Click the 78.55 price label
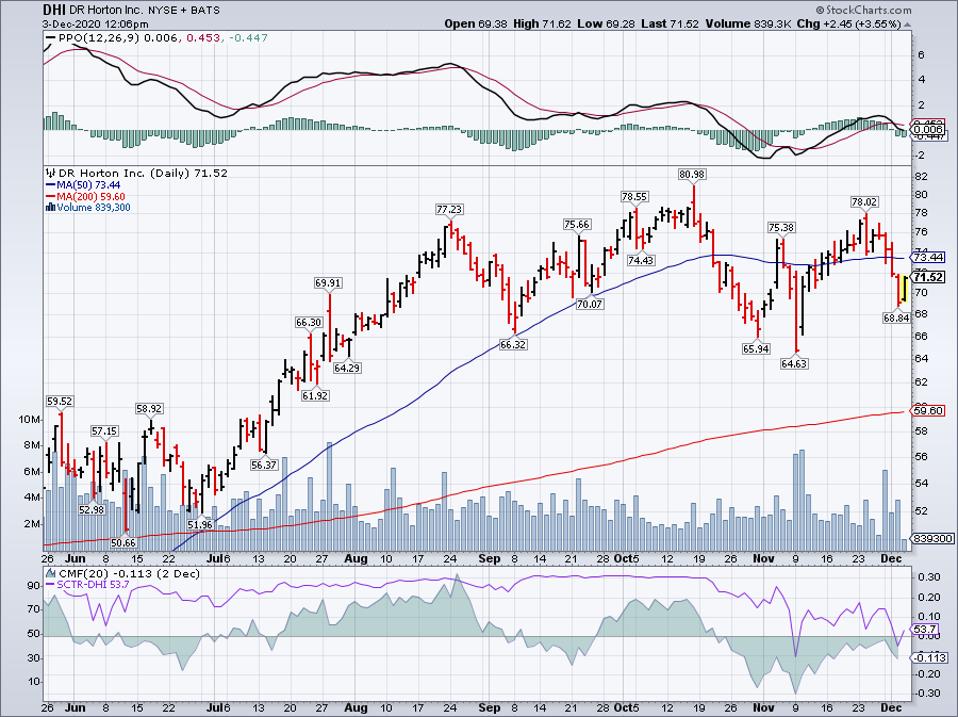Viewport: 958px width, 717px height. (x=634, y=197)
